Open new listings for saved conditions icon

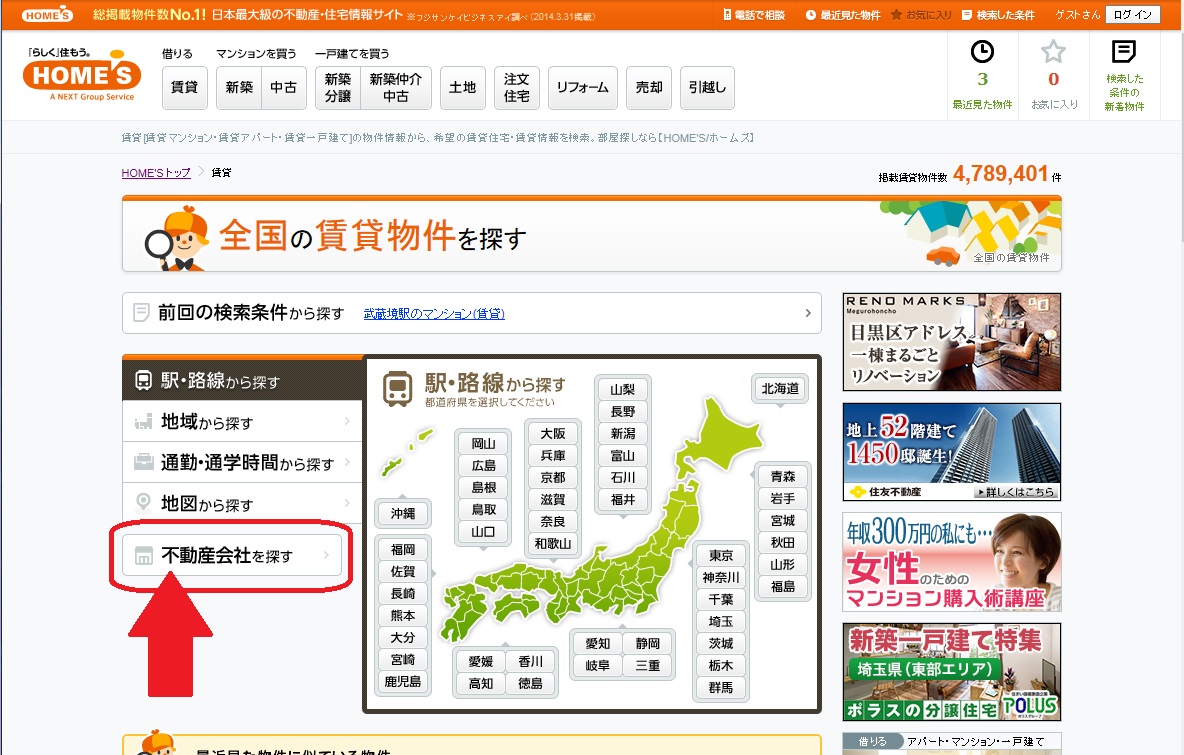1124,52
